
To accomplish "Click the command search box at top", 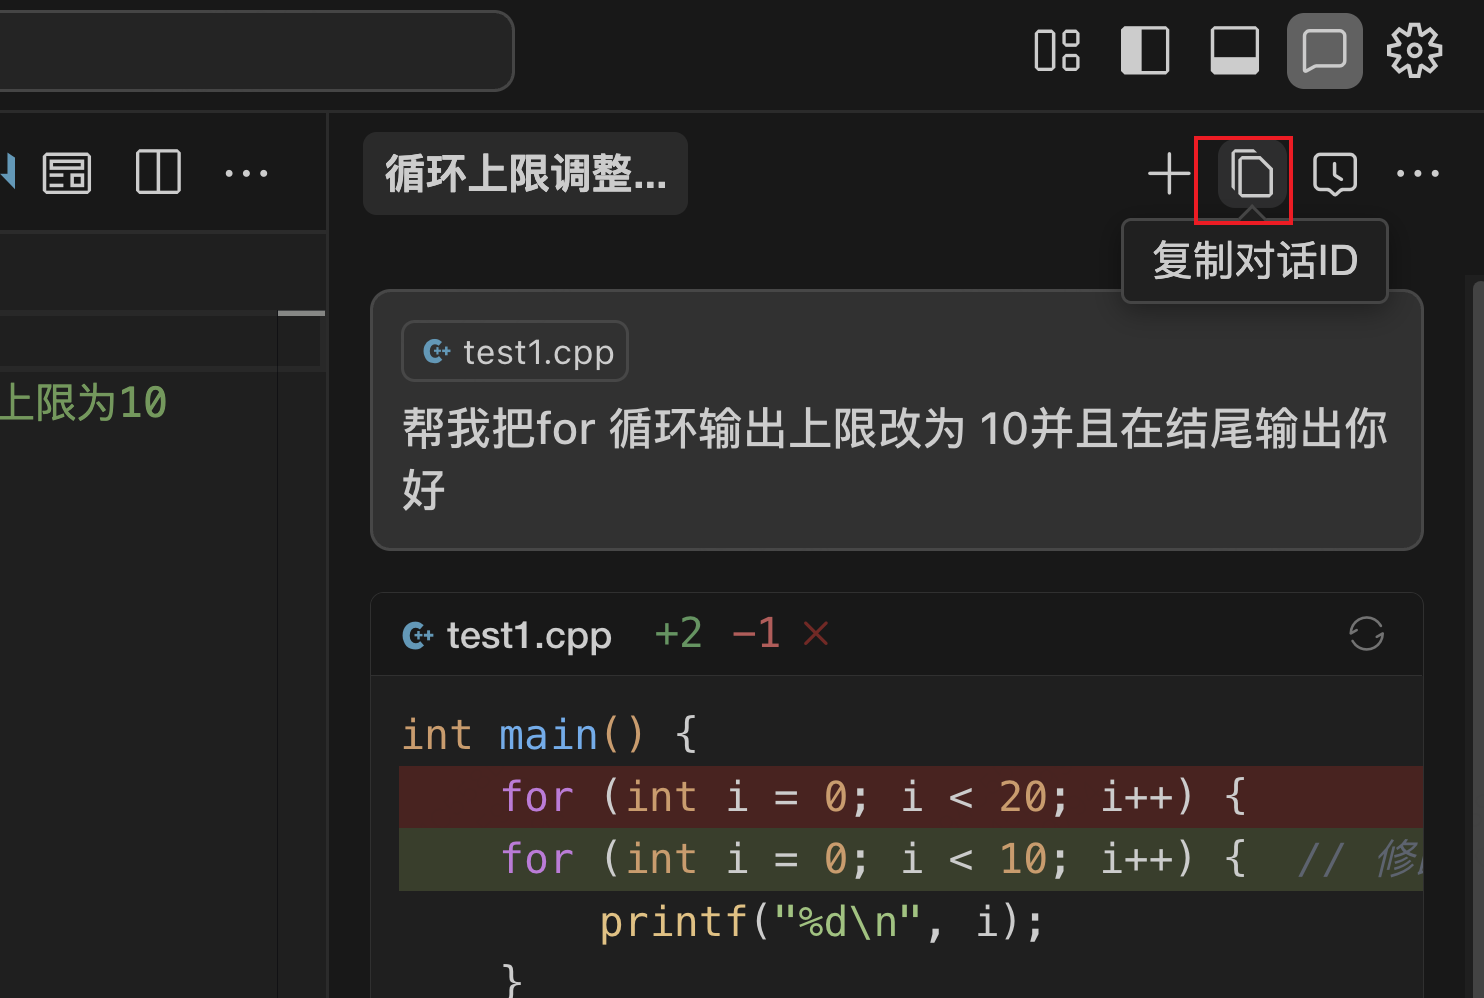I will tap(250, 50).
